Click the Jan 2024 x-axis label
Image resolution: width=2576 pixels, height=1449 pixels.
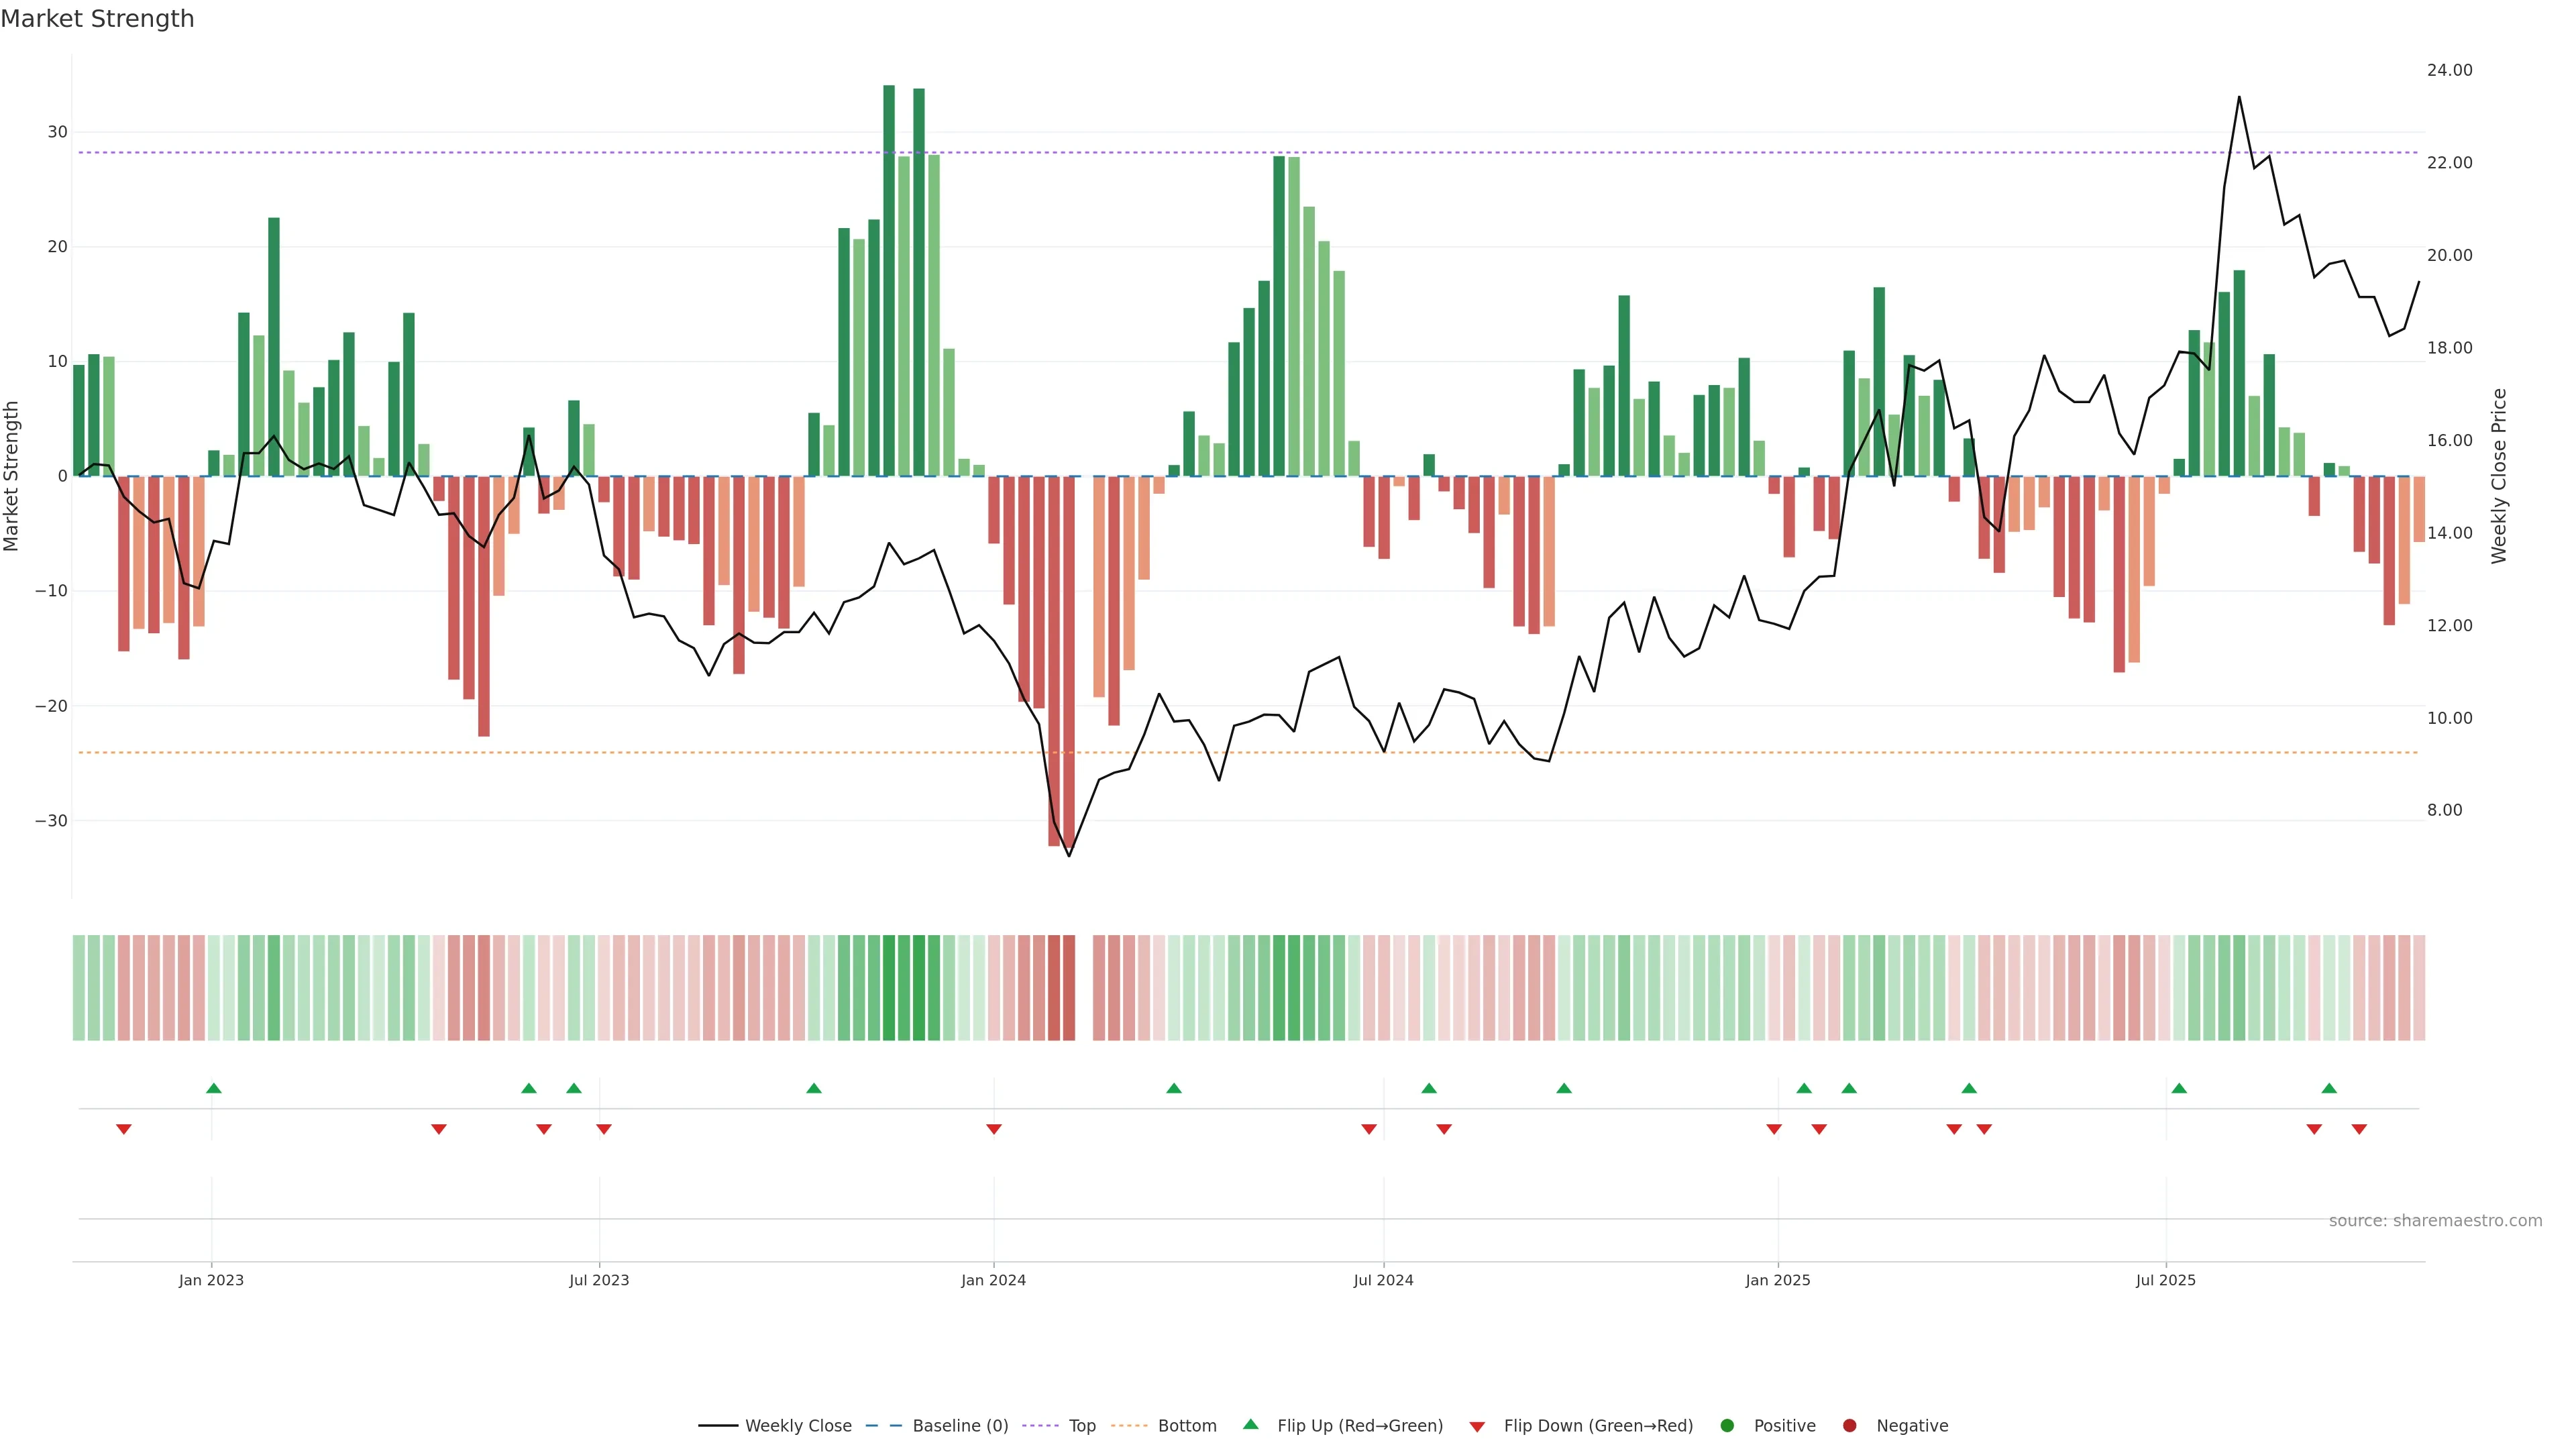tap(993, 1280)
